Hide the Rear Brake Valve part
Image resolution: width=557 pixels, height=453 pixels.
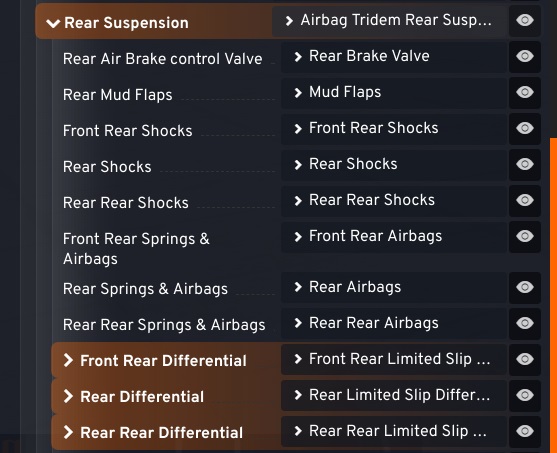click(525, 56)
